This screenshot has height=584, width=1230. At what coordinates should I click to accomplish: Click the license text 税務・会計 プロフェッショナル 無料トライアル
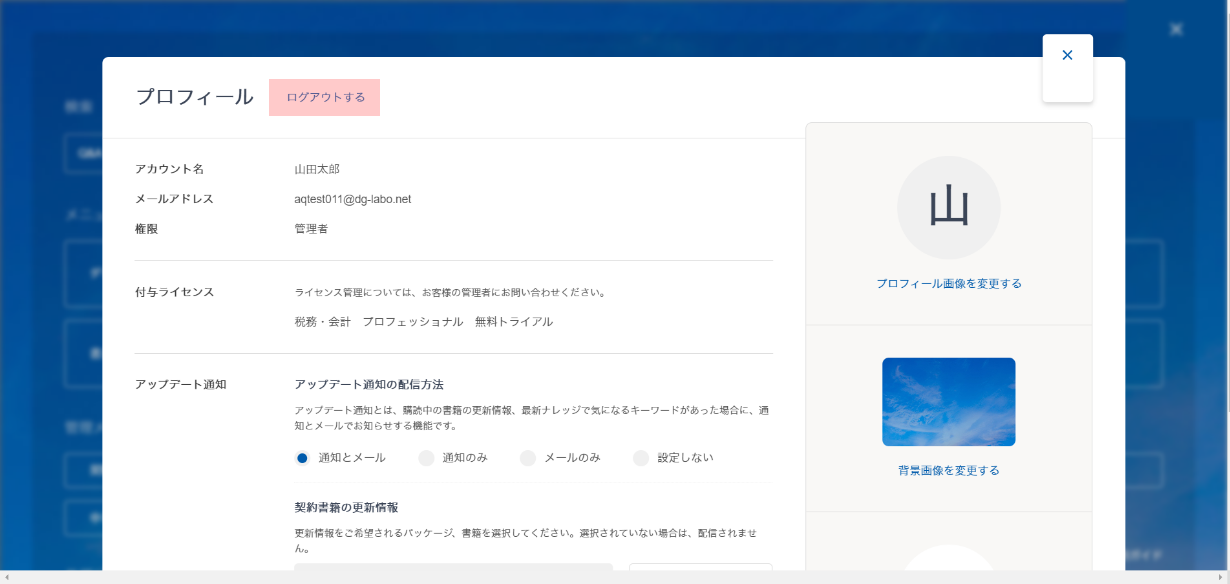(424, 322)
